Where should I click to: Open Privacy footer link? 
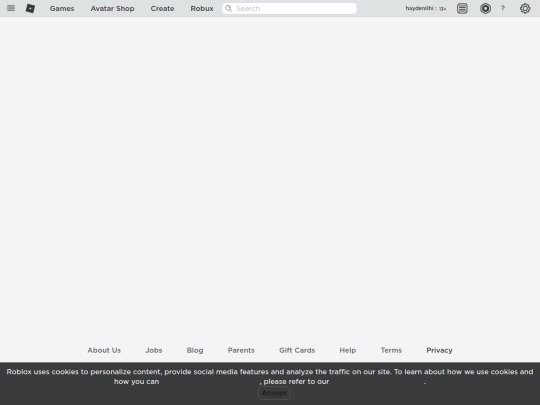(x=439, y=350)
